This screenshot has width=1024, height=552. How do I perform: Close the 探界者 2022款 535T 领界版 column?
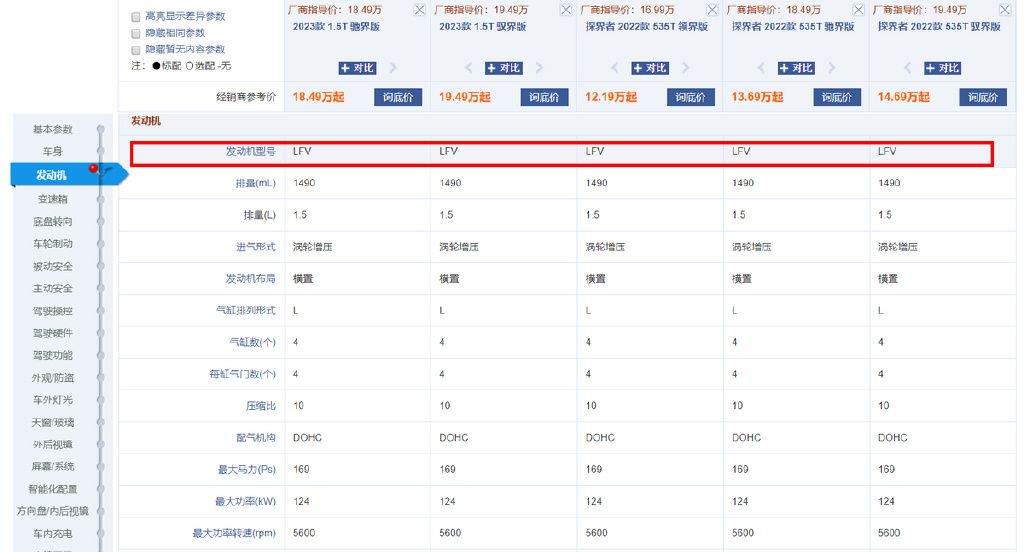click(712, 10)
